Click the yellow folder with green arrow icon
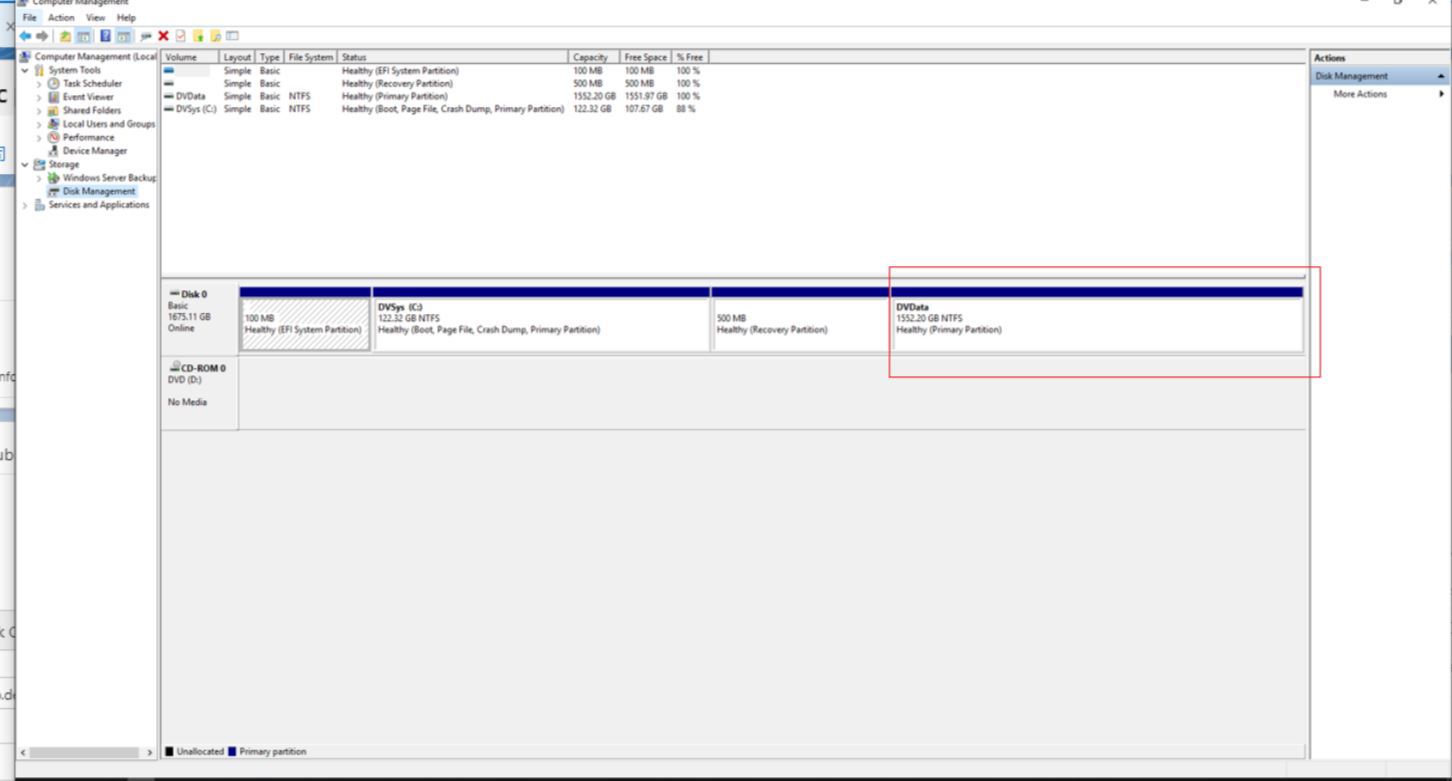 tap(198, 36)
